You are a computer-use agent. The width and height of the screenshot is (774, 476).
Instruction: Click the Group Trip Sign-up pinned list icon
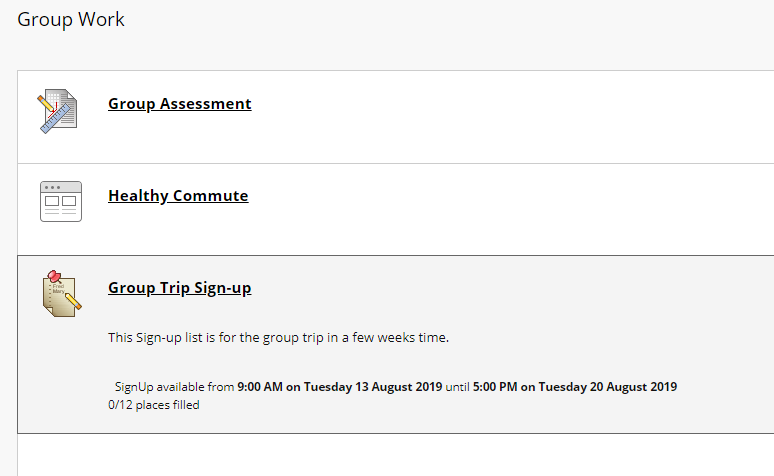[x=61, y=294]
